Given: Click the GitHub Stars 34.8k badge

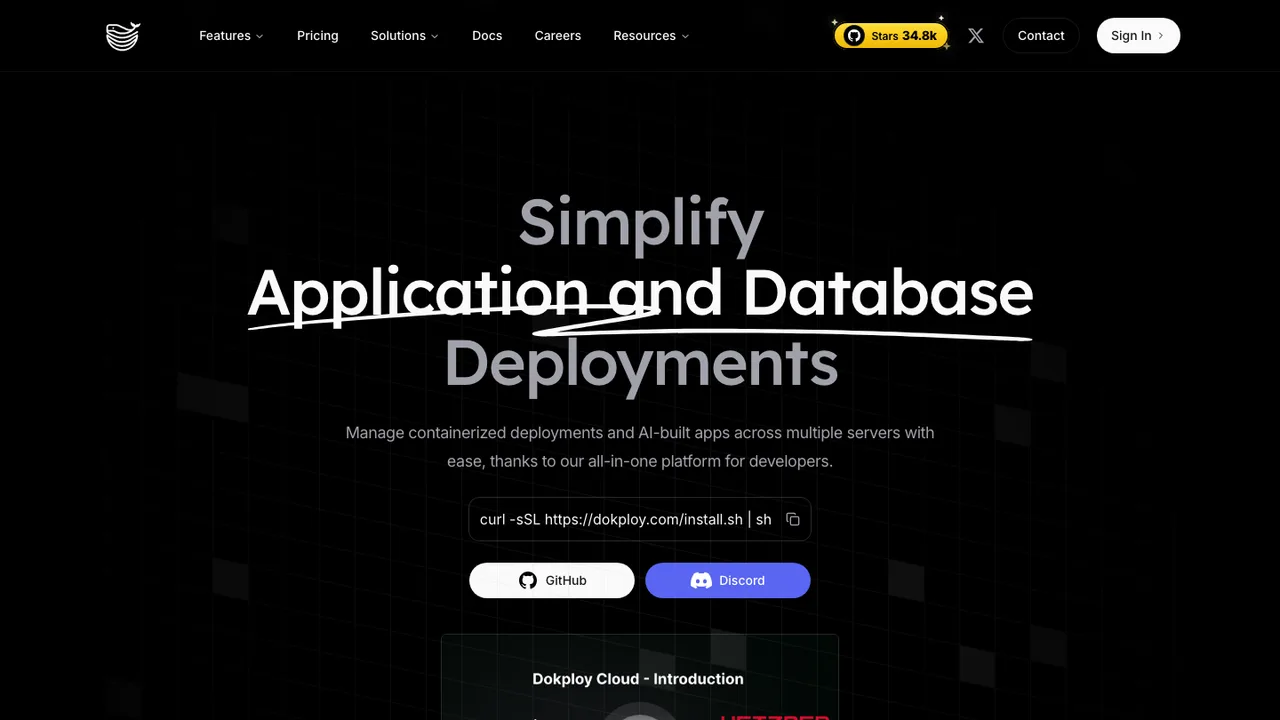Looking at the screenshot, I should tap(891, 36).
